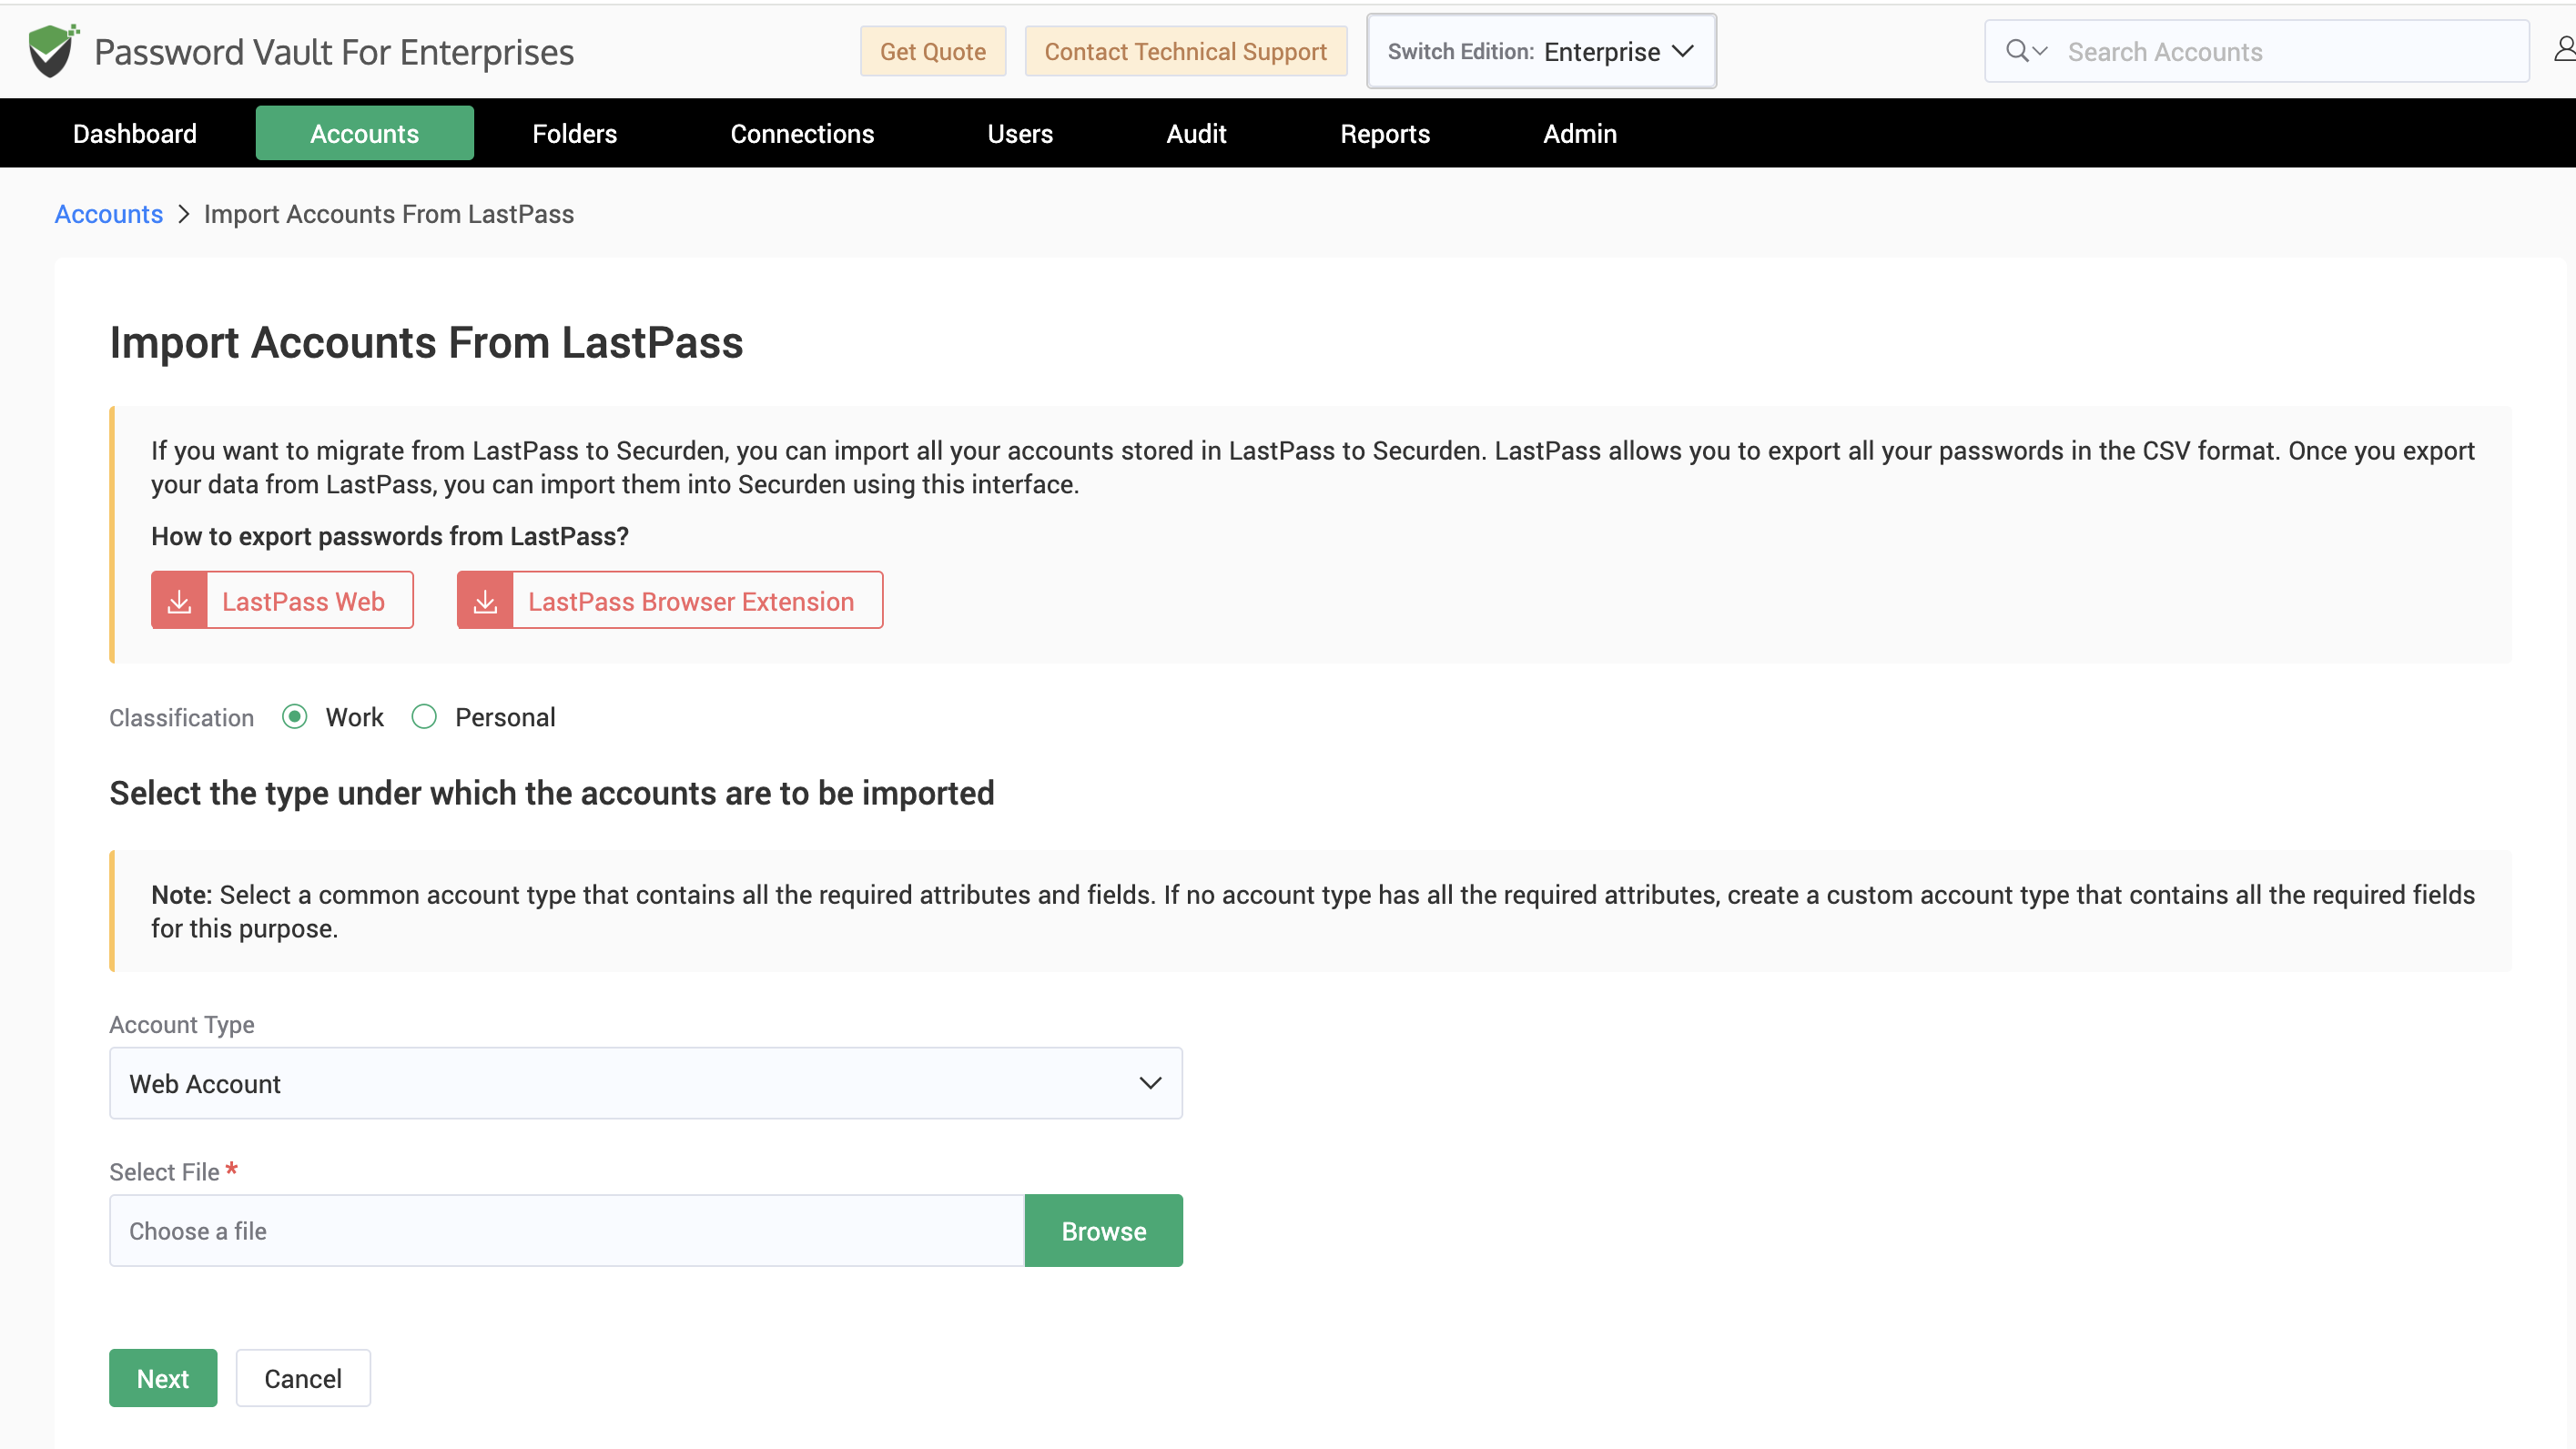The width and height of the screenshot is (2576, 1449).
Task: Click Import Accounts From LastPass breadcrumb text
Action: [x=389, y=214]
